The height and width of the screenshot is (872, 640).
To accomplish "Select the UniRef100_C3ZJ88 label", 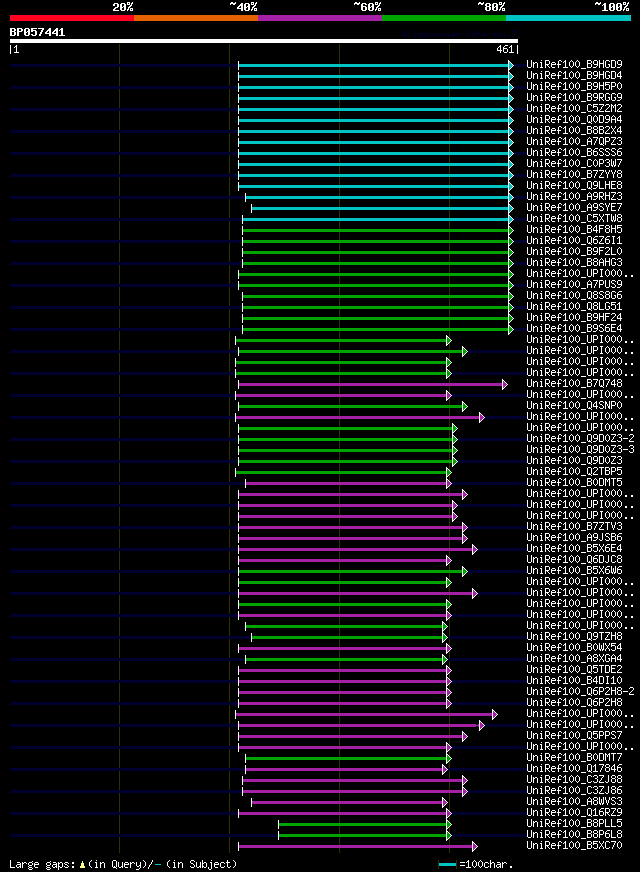I will 574,780.
